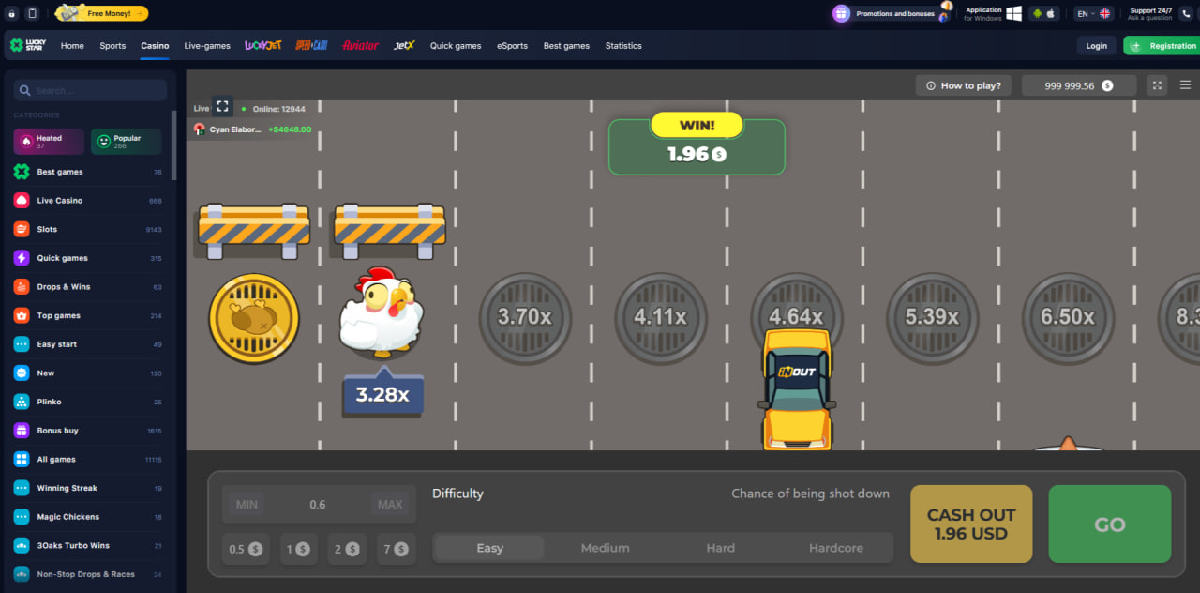This screenshot has width=1200, height=593.
Task: Open the Aviator game from the navigation bar
Action: pos(361,45)
